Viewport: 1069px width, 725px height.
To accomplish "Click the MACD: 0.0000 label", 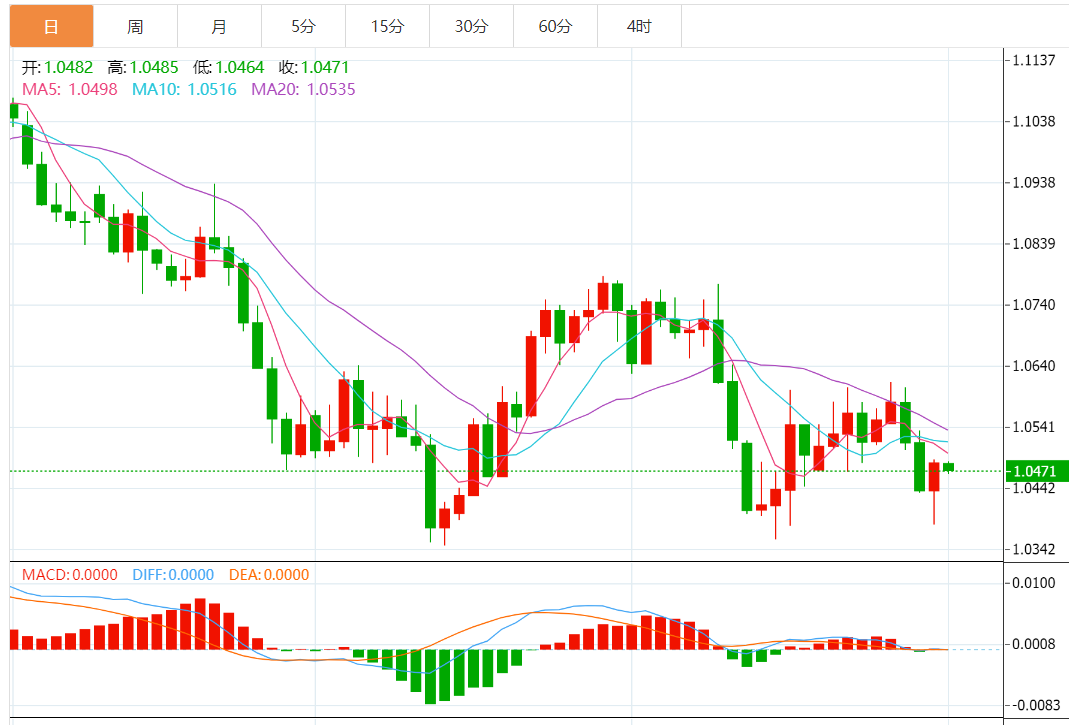I will [x=70, y=575].
